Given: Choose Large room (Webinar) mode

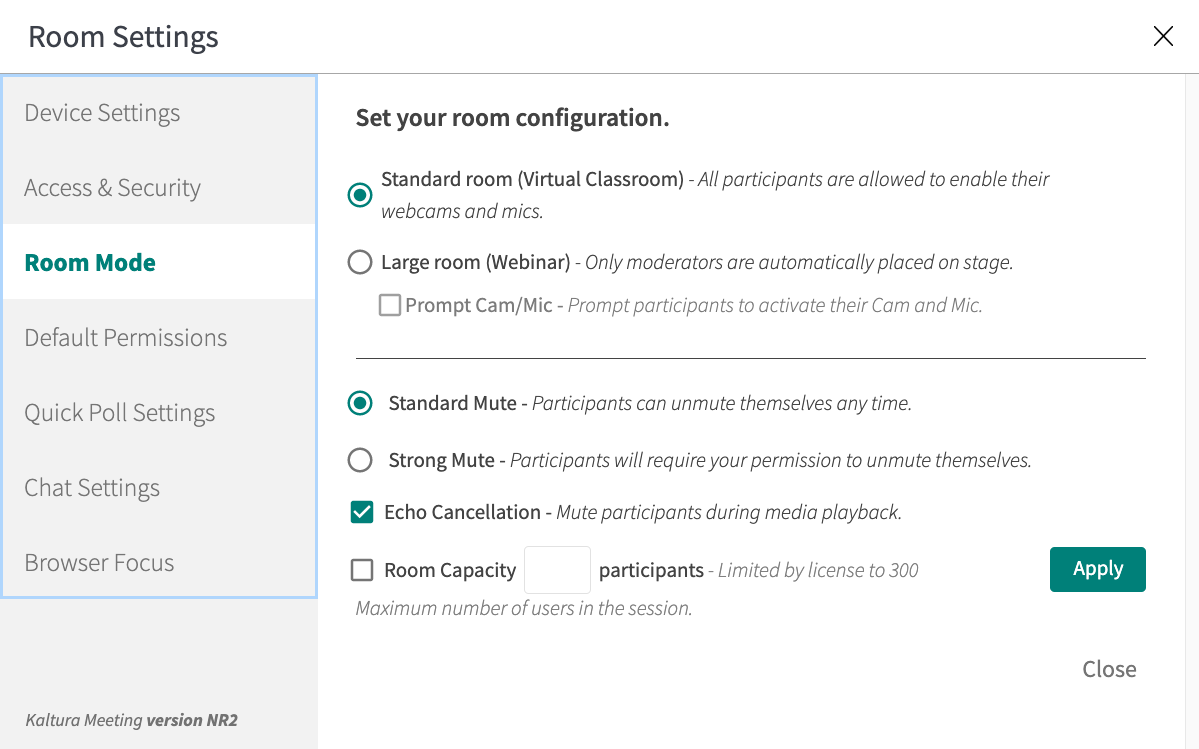Looking at the screenshot, I should click(x=360, y=263).
